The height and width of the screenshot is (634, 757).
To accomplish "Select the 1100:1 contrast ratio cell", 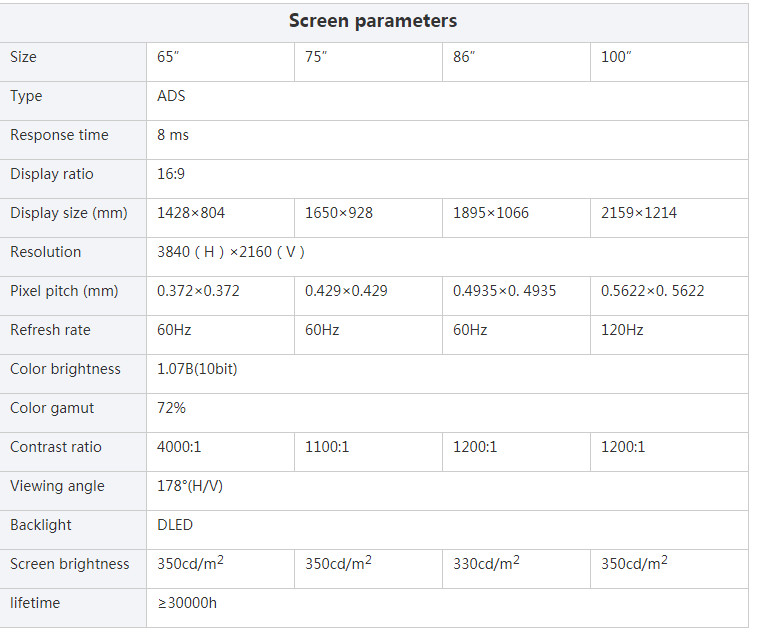I will tap(327, 447).
